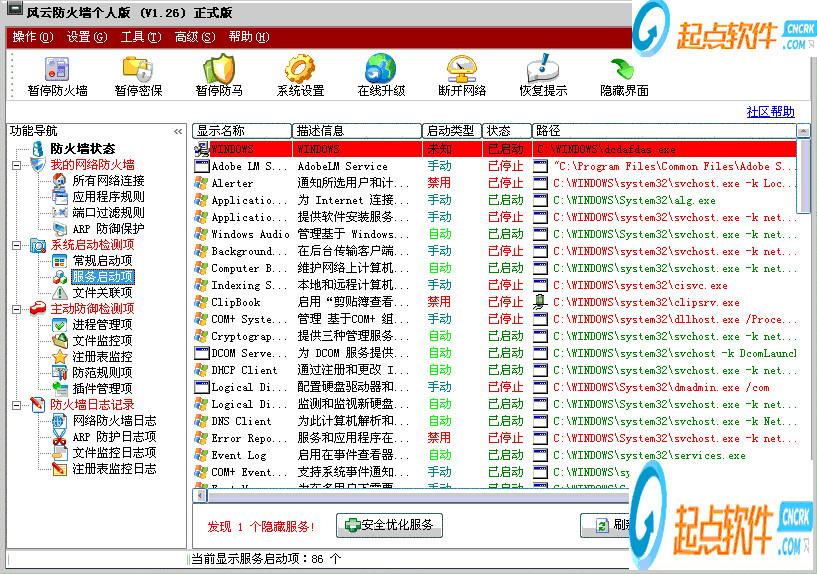Viewport: 817px width, 574px height.
Task: Select the Indexing S... service row
Action: 494,285
